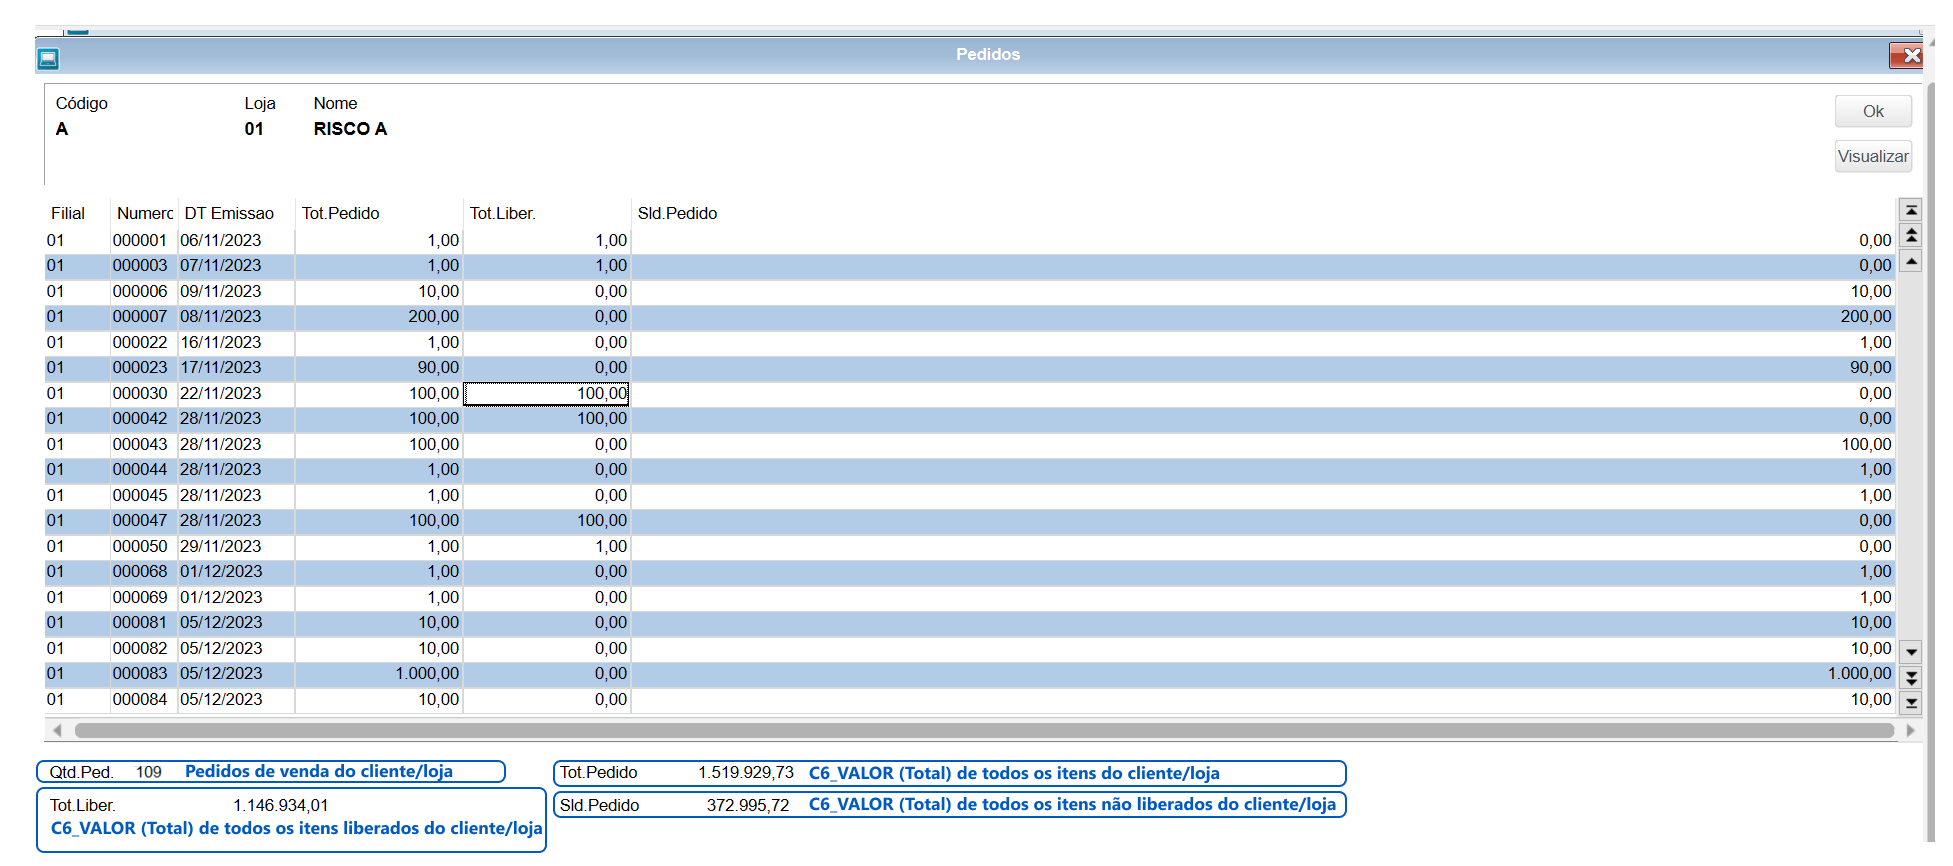Click Tot.Liber. cell of order 000030

[x=547, y=394]
